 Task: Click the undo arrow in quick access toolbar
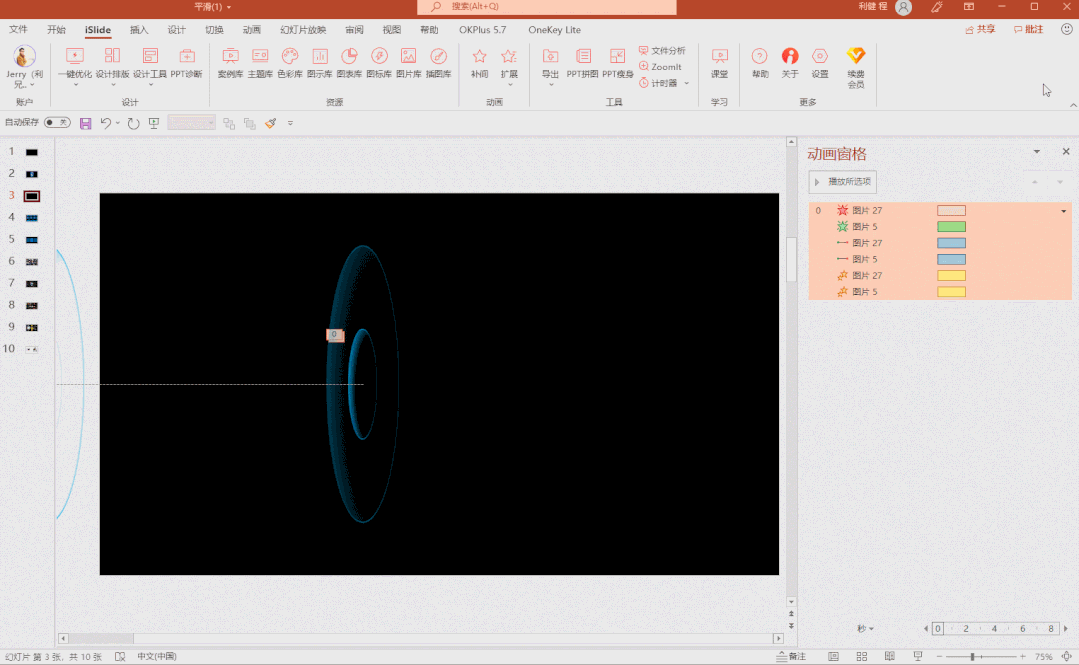pos(105,123)
